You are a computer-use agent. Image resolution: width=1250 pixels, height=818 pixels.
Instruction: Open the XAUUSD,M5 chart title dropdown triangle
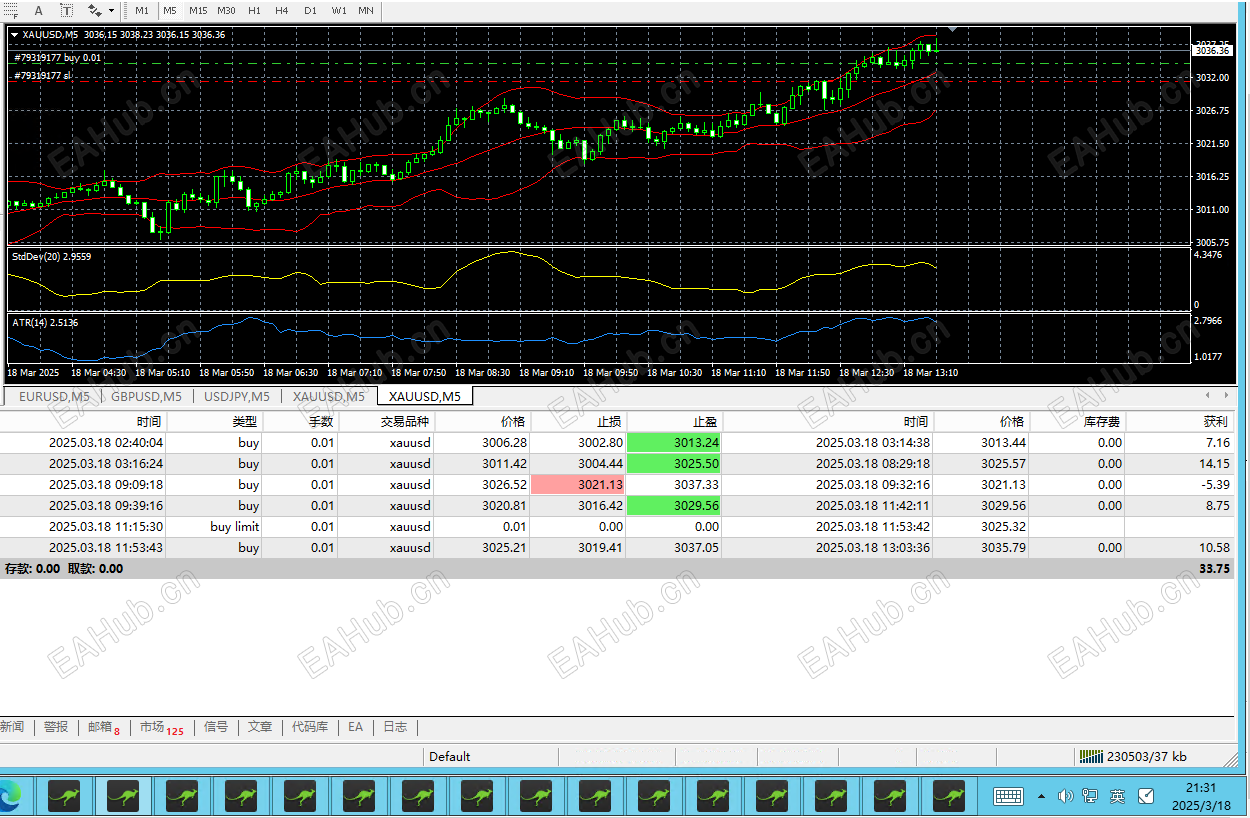tap(14, 35)
